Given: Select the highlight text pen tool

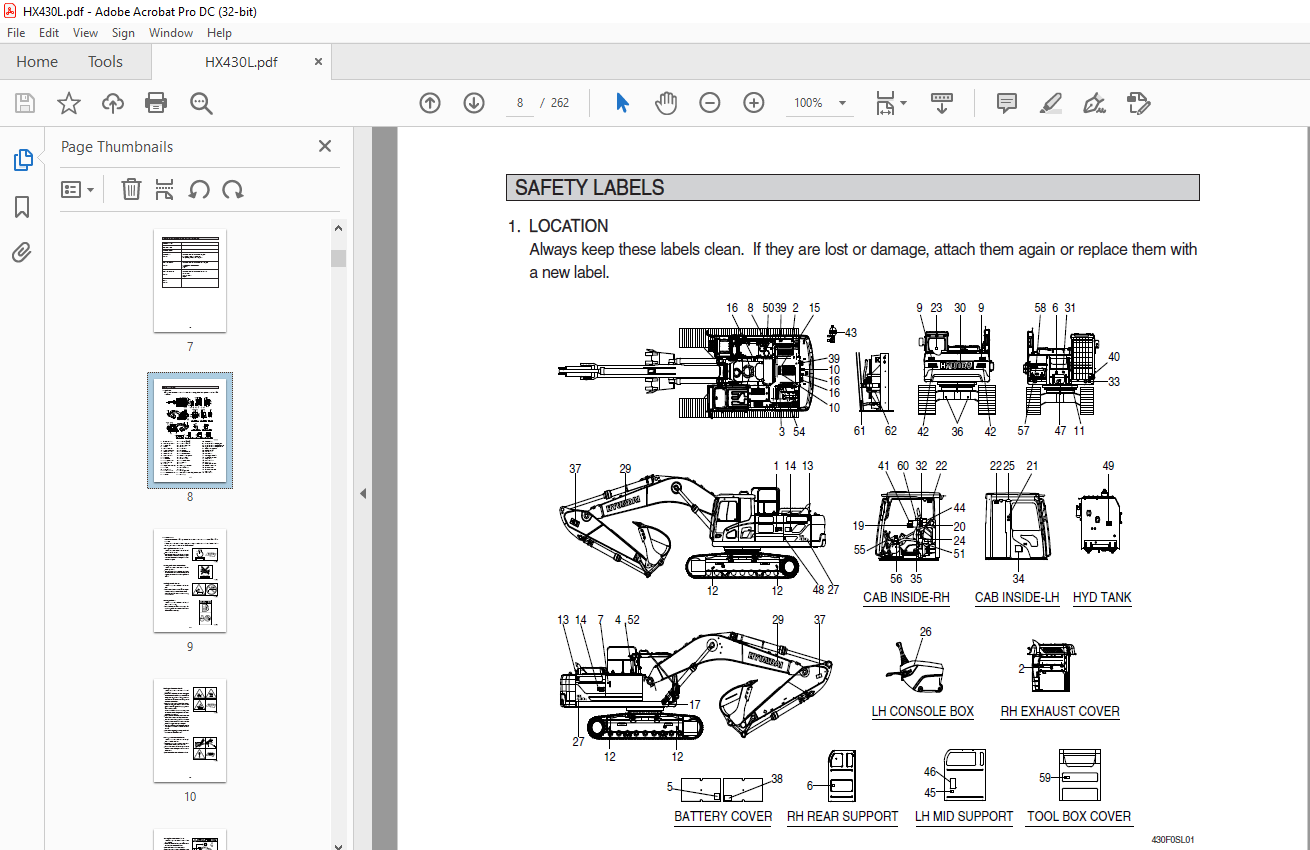Looking at the screenshot, I should [x=1050, y=103].
